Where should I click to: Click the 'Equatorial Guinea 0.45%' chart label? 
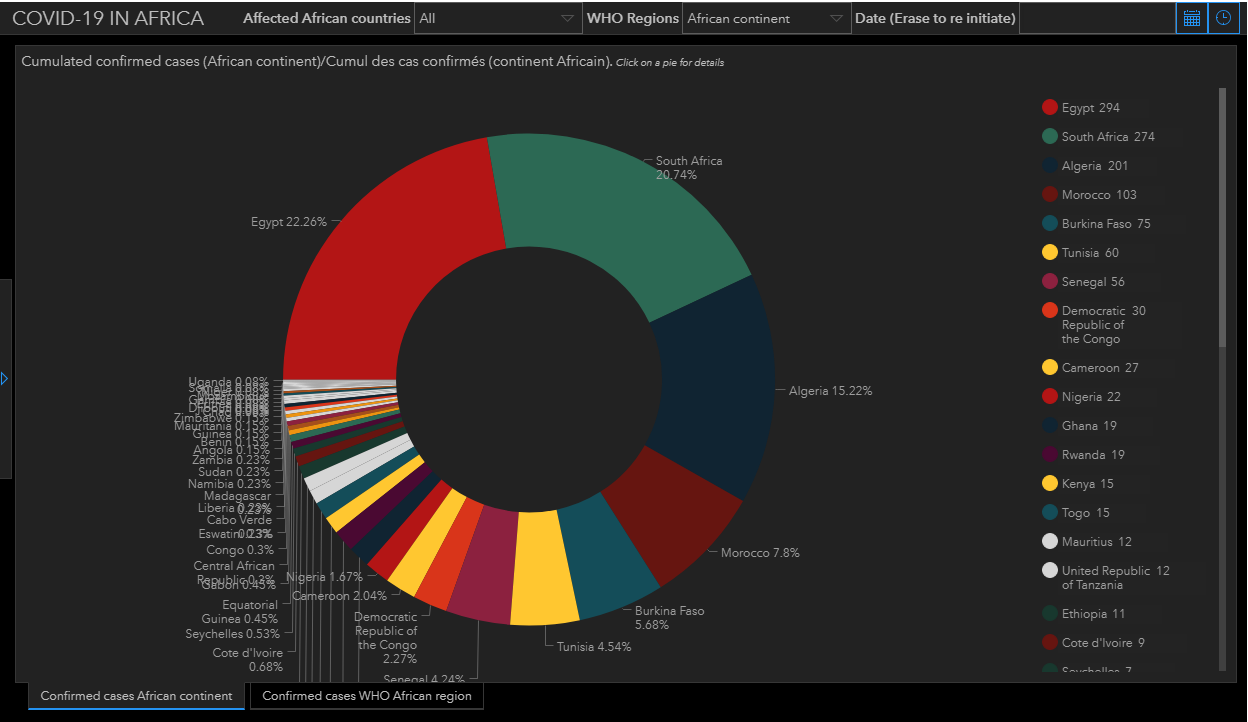point(238,612)
